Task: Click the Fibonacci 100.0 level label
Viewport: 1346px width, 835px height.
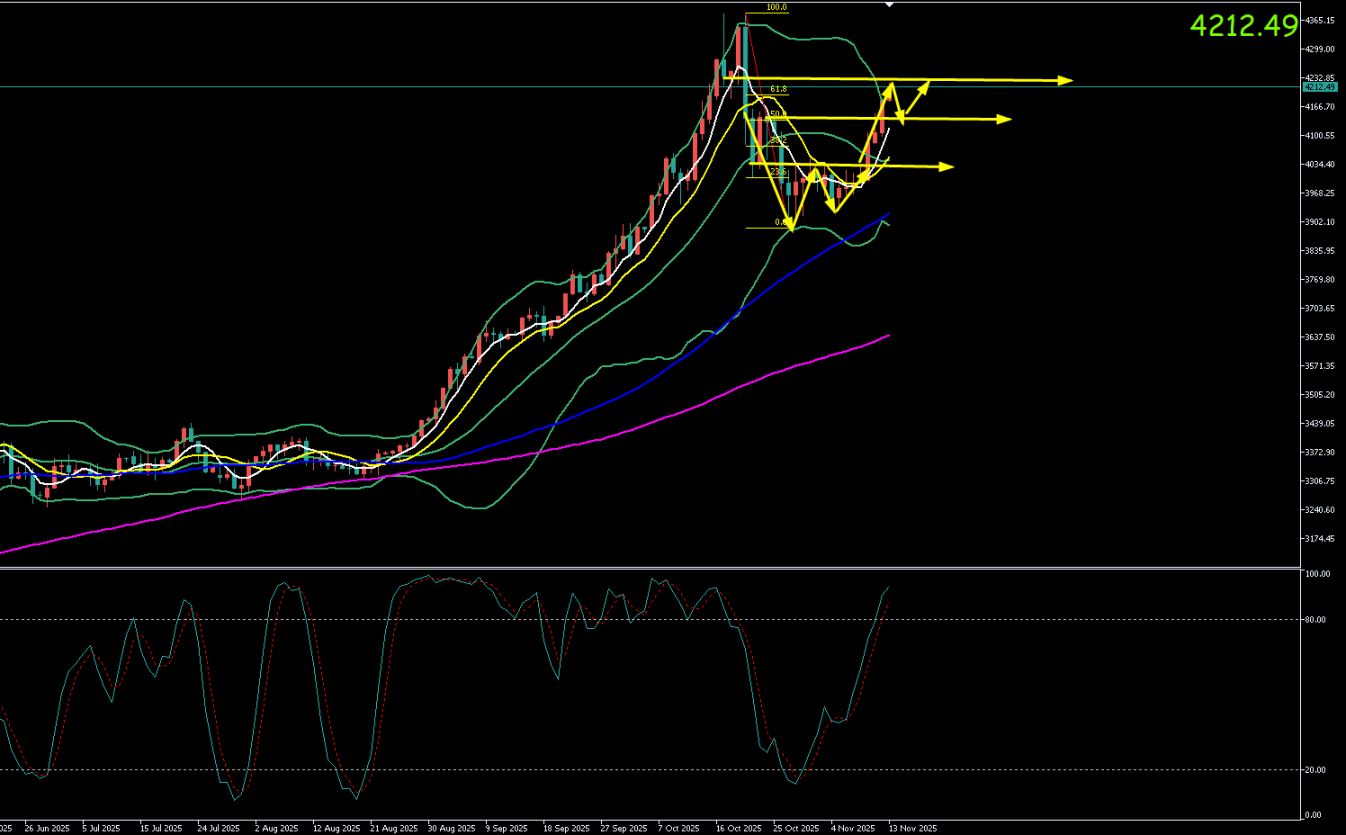Action: pos(777,8)
